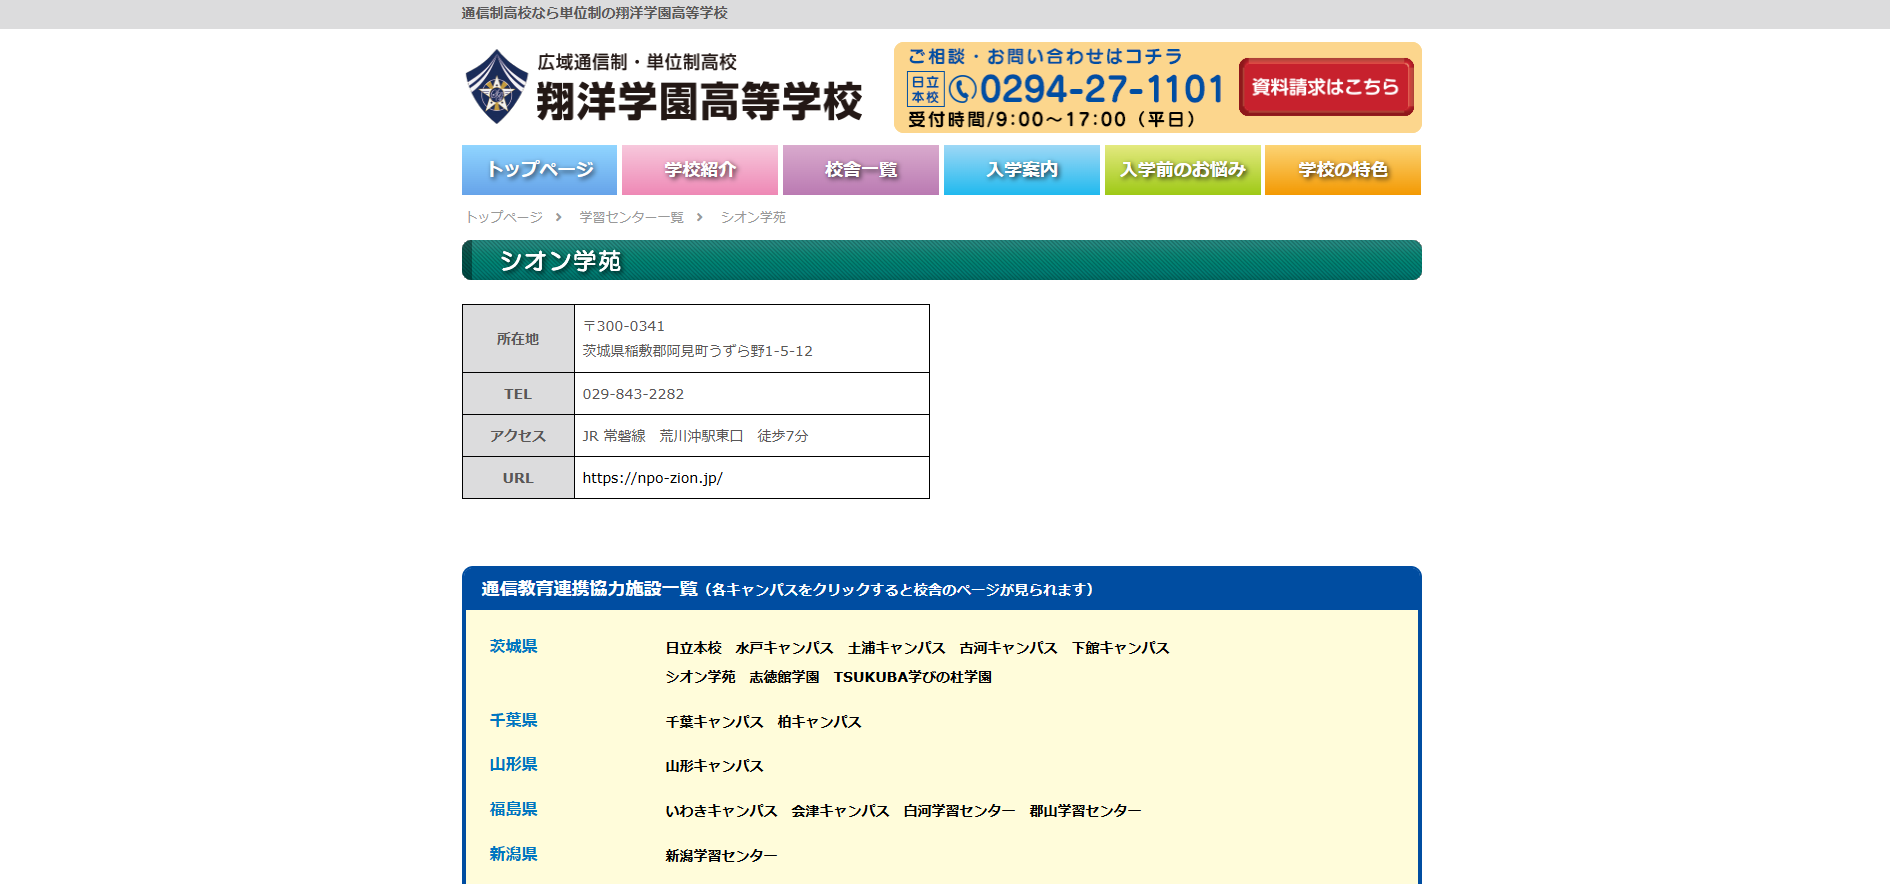The height and width of the screenshot is (884, 1890).
Task: Open the 入学前のお悩み navigation tab
Action: tap(1182, 170)
